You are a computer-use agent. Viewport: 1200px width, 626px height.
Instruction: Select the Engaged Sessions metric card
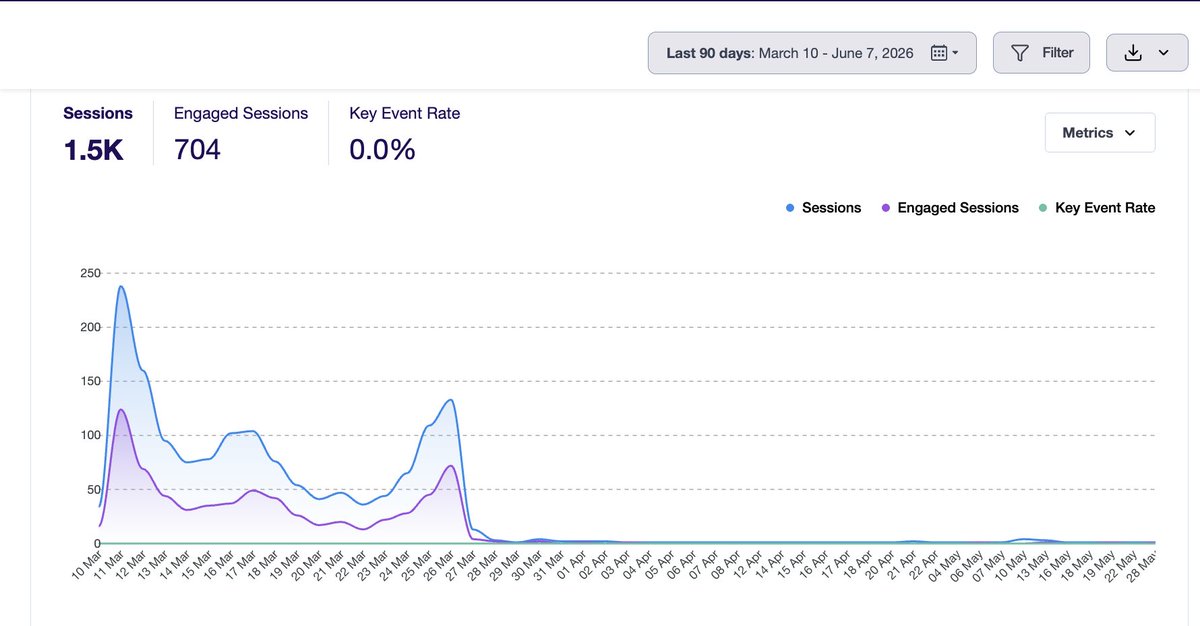point(241,132)
